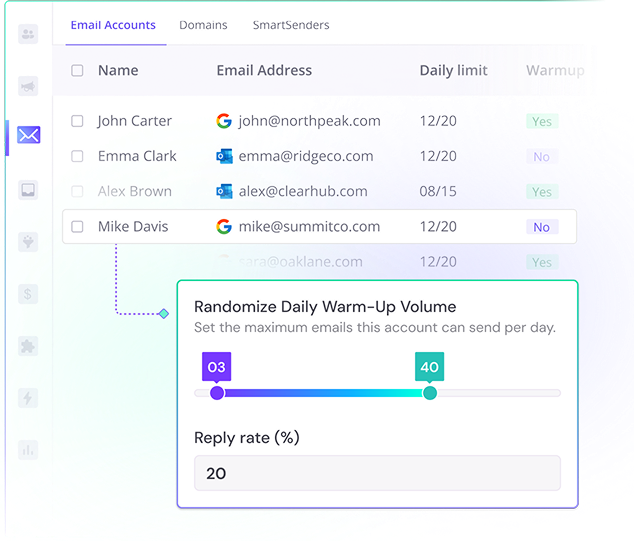Viewport: 634px width, 541px height.
Task: Click the mike@summitco.com email address
Action: 309,226
